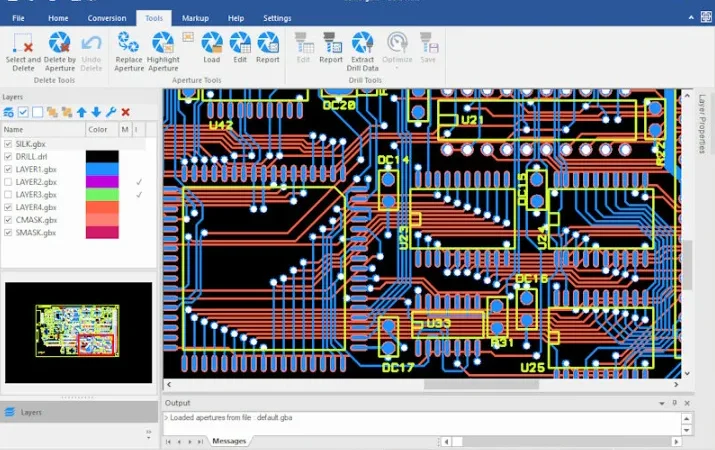Click the board overview thumbnail preview
715x450 pixels.
coord(78,332)
